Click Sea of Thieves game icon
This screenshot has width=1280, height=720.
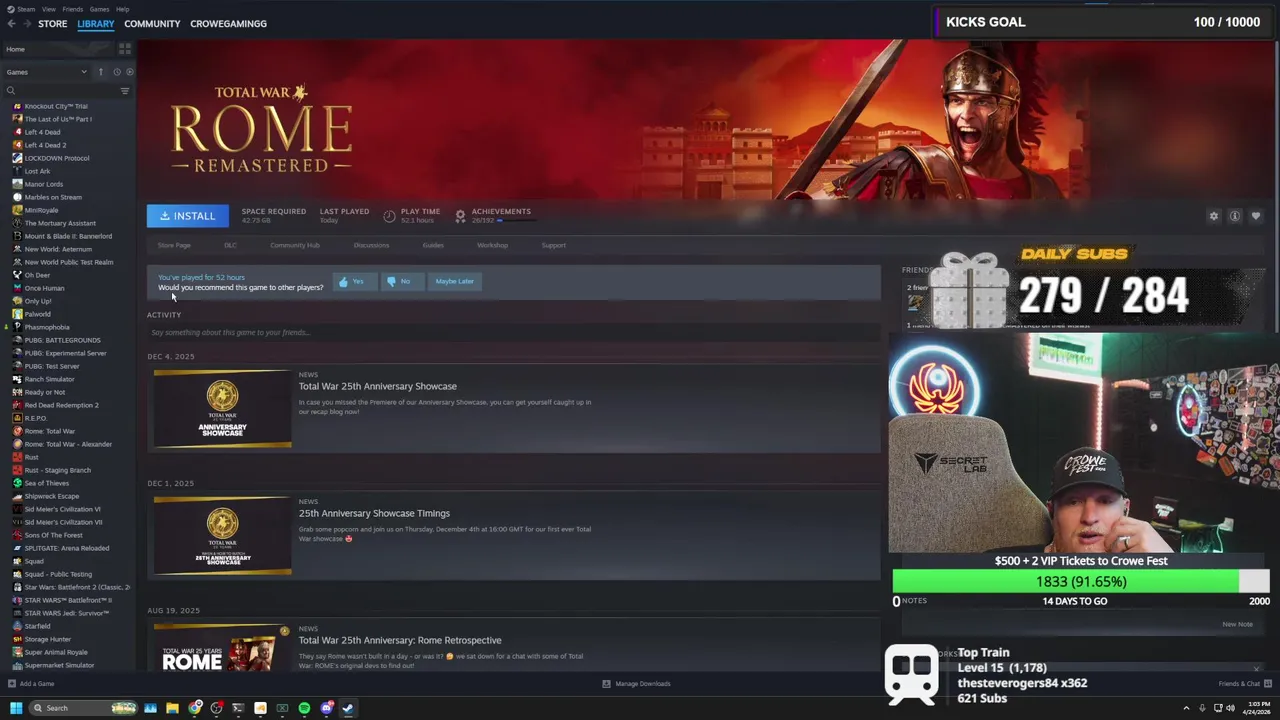point(17,483)
